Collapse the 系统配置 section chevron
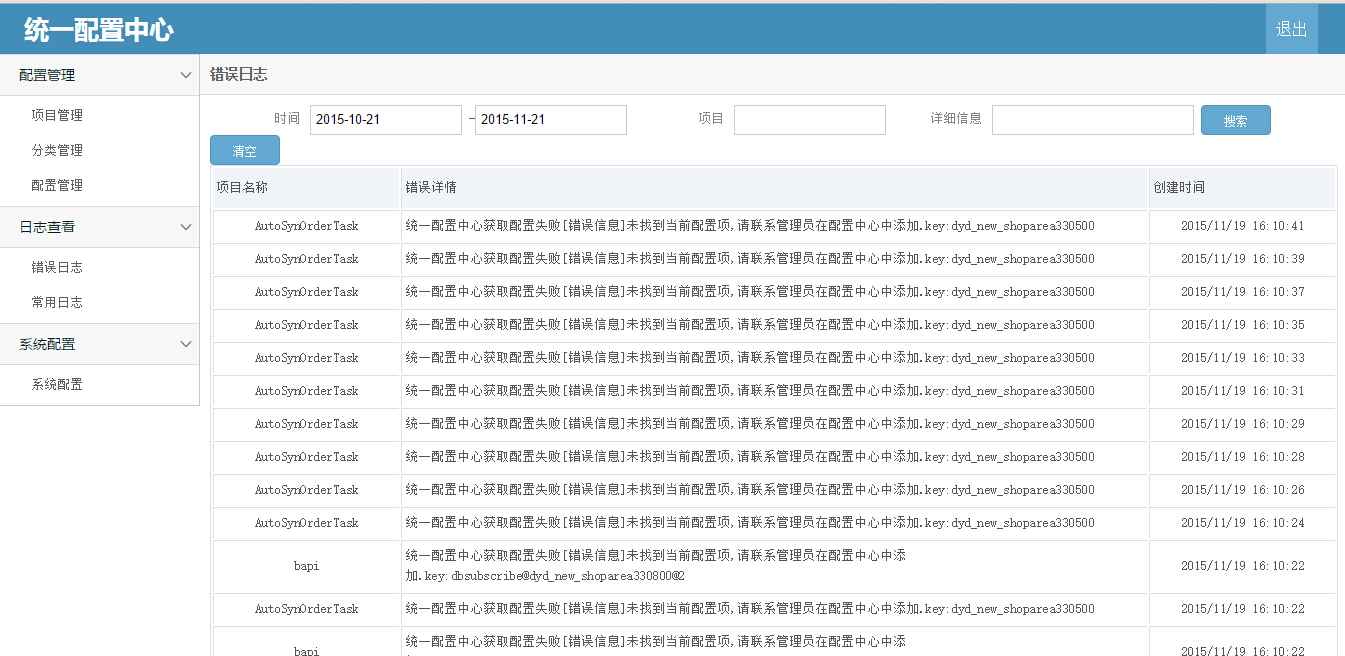 point(186,344)
